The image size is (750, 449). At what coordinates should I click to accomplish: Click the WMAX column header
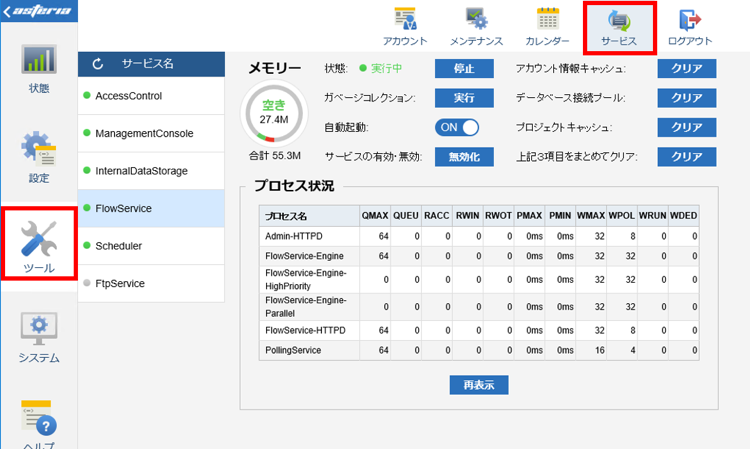pos(591,216)
